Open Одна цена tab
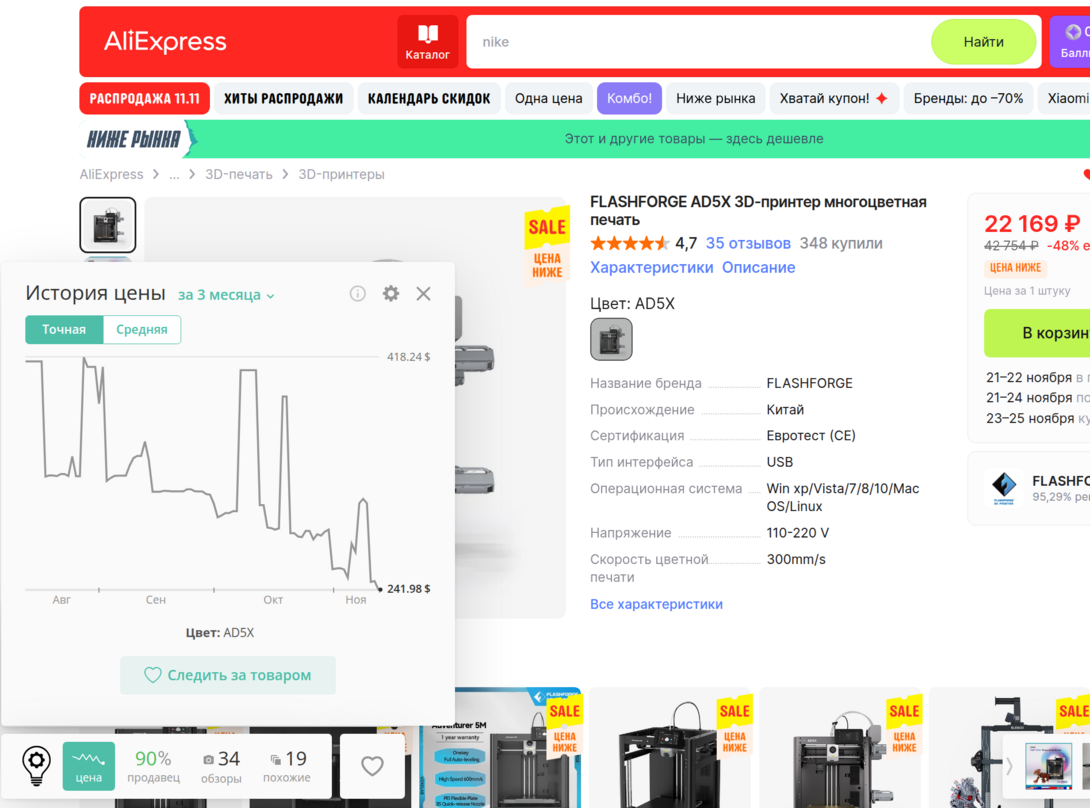1090x808 pixels. [x=548, y=99]
